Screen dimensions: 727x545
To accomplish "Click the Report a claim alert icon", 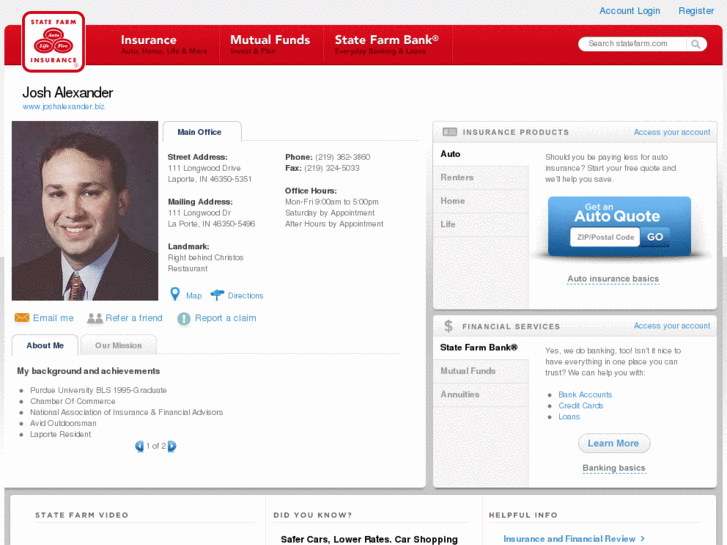I will (184, 319).
